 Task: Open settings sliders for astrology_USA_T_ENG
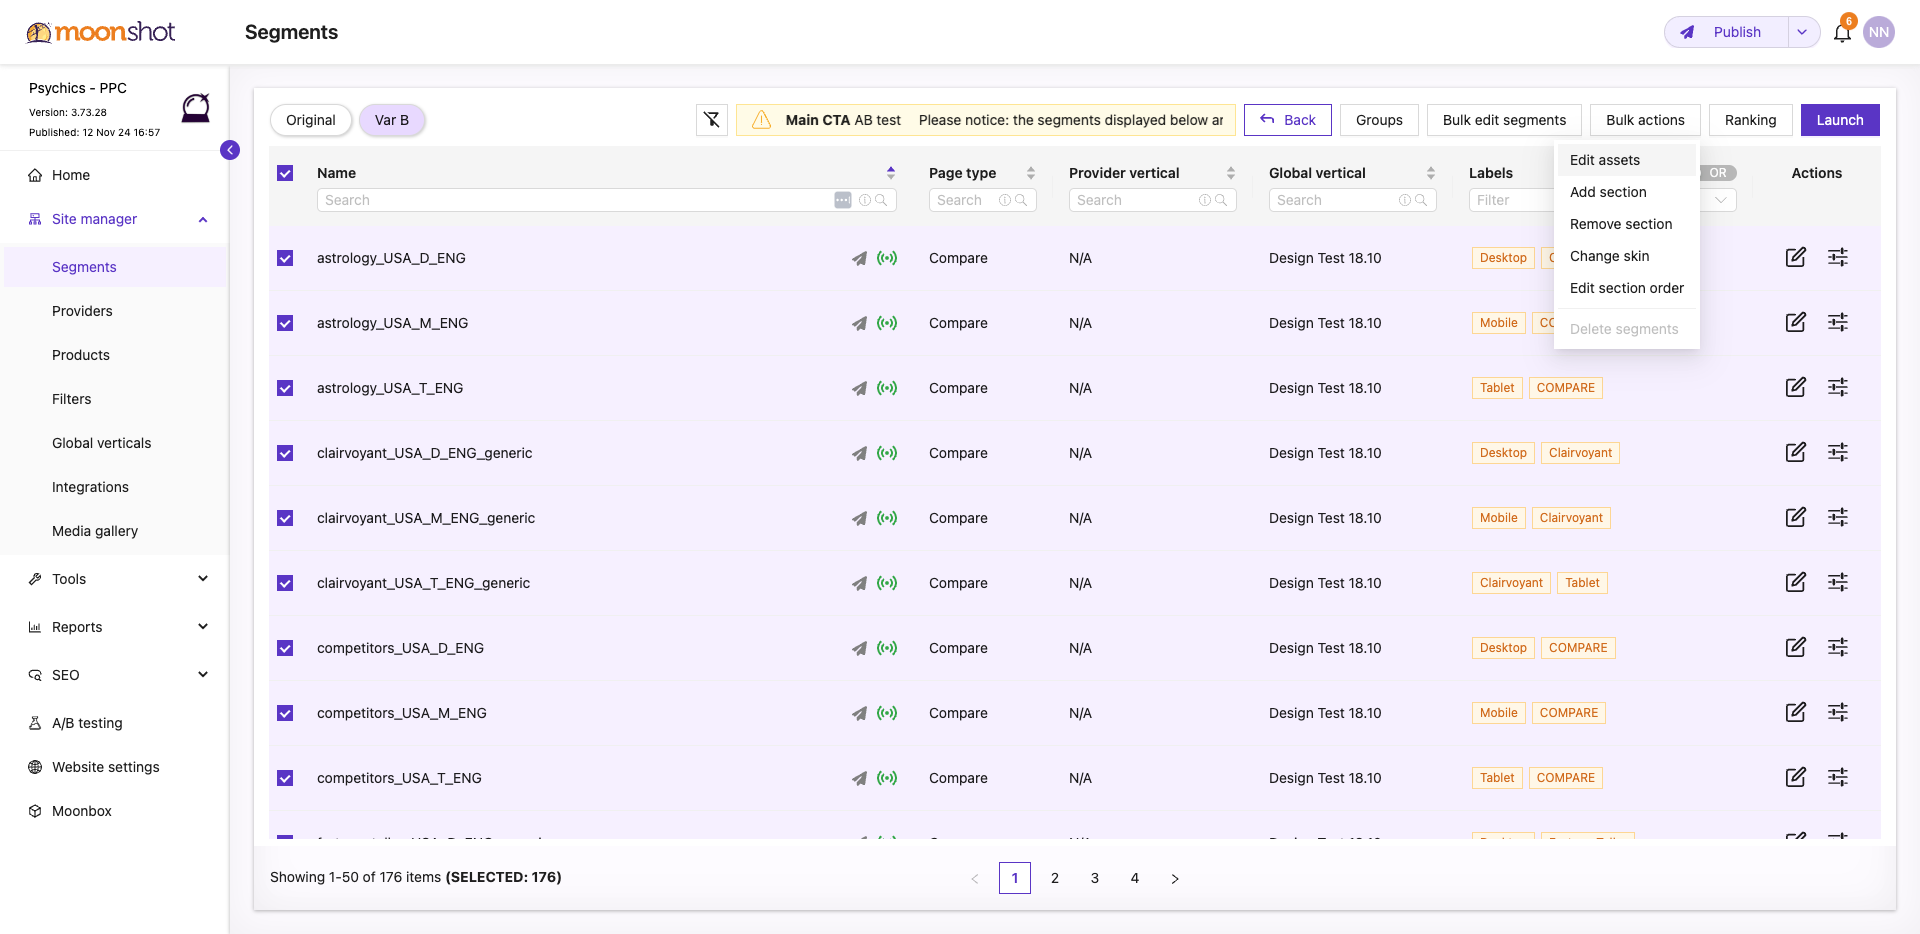tap(1838, 387)
